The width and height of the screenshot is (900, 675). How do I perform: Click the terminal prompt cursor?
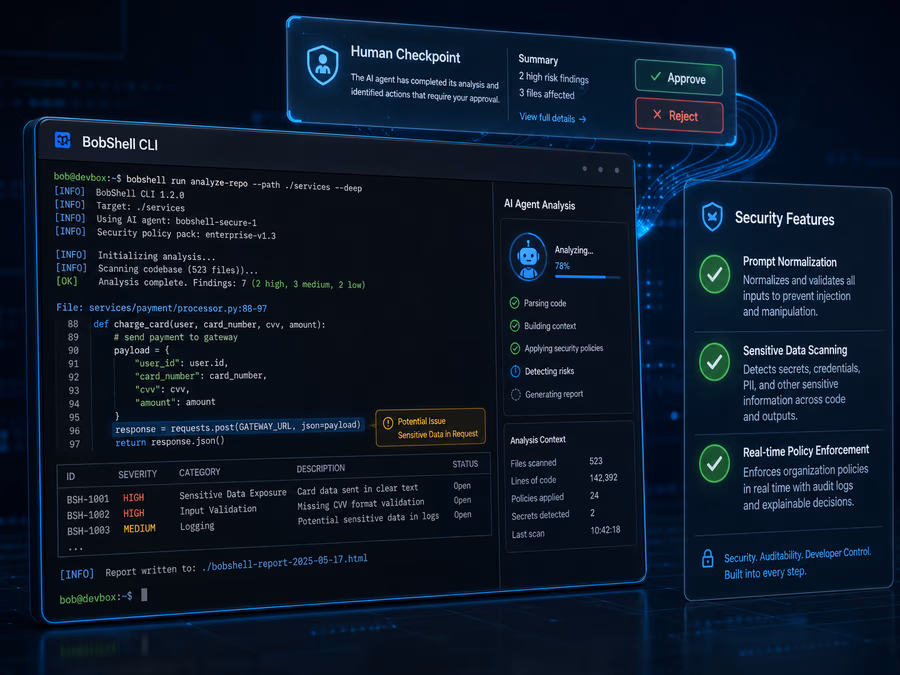(144, 595)
